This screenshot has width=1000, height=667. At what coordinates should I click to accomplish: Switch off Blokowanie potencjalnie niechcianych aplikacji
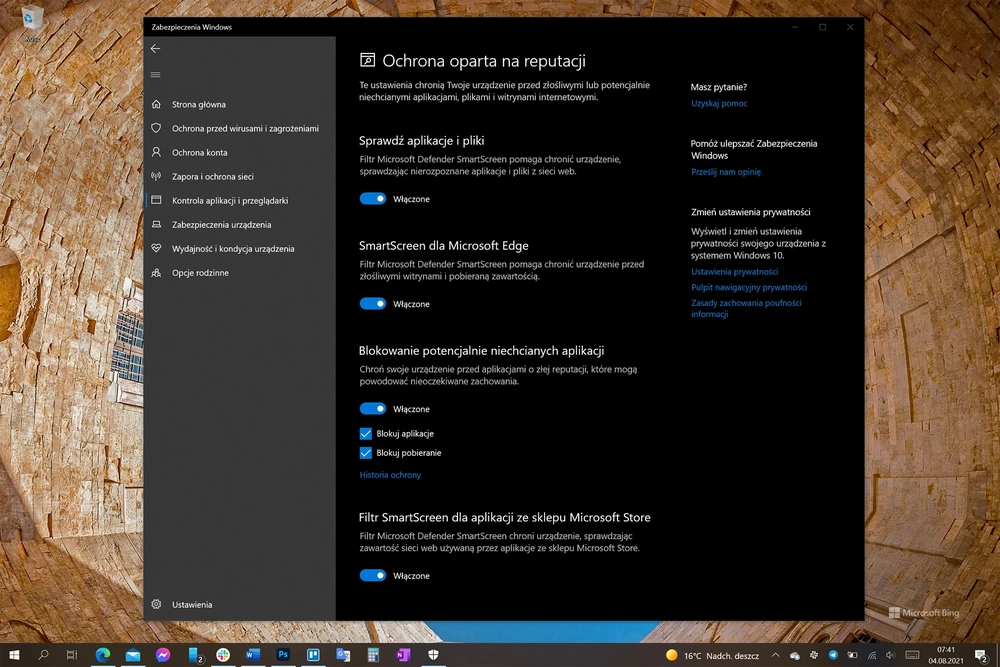372,409
